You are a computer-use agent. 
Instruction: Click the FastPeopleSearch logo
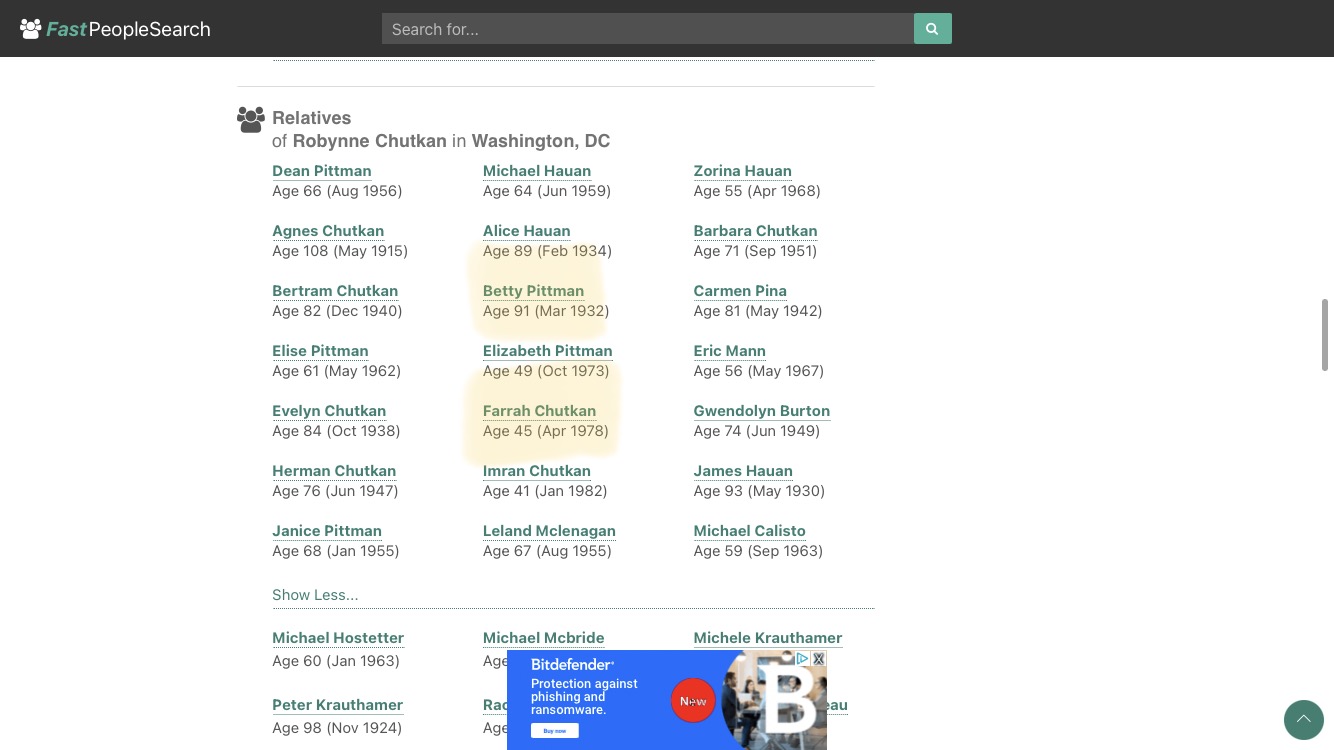[115, 29]
